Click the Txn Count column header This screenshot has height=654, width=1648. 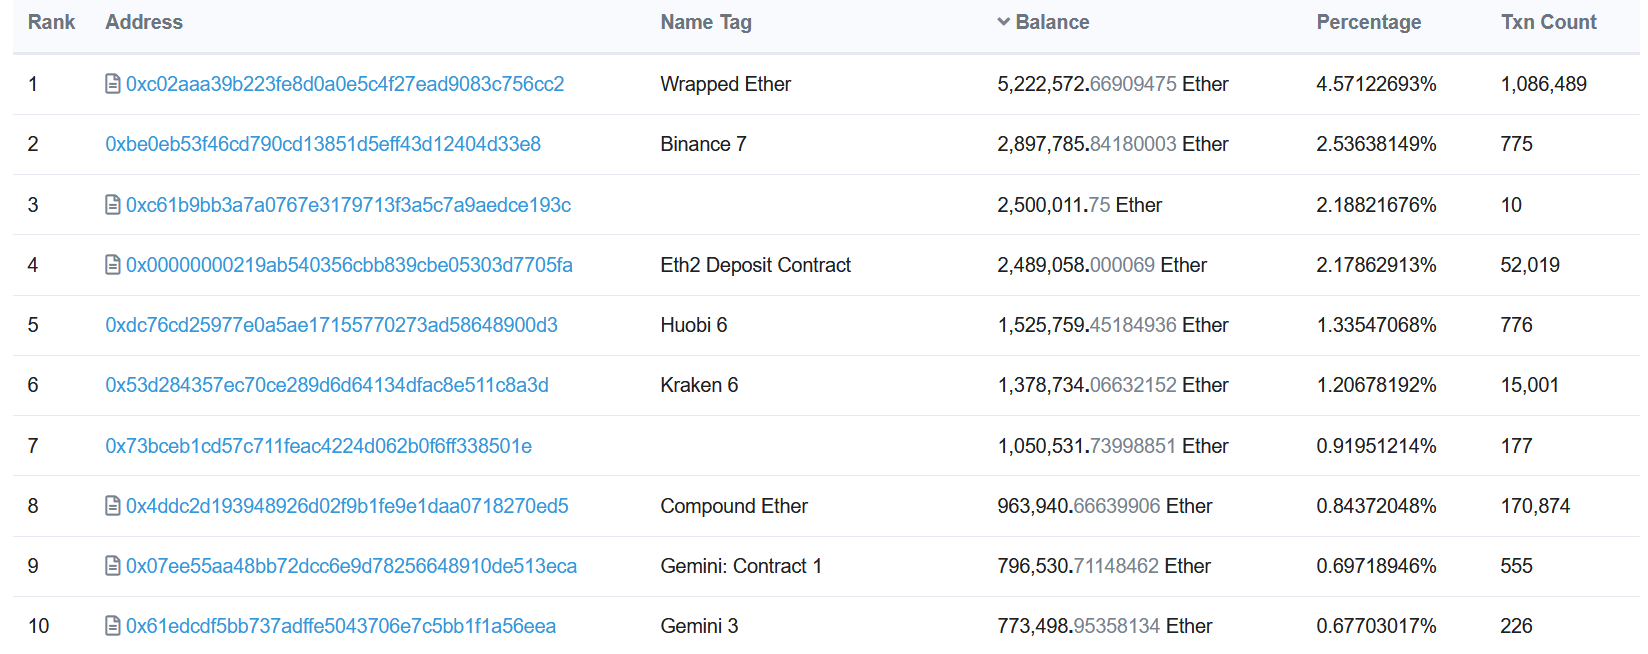pyautogui.click(x=1548, y=22)
